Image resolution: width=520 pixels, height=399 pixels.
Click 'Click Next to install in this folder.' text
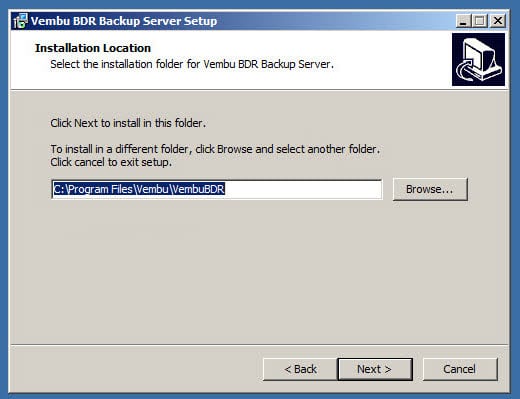point(128,123)
